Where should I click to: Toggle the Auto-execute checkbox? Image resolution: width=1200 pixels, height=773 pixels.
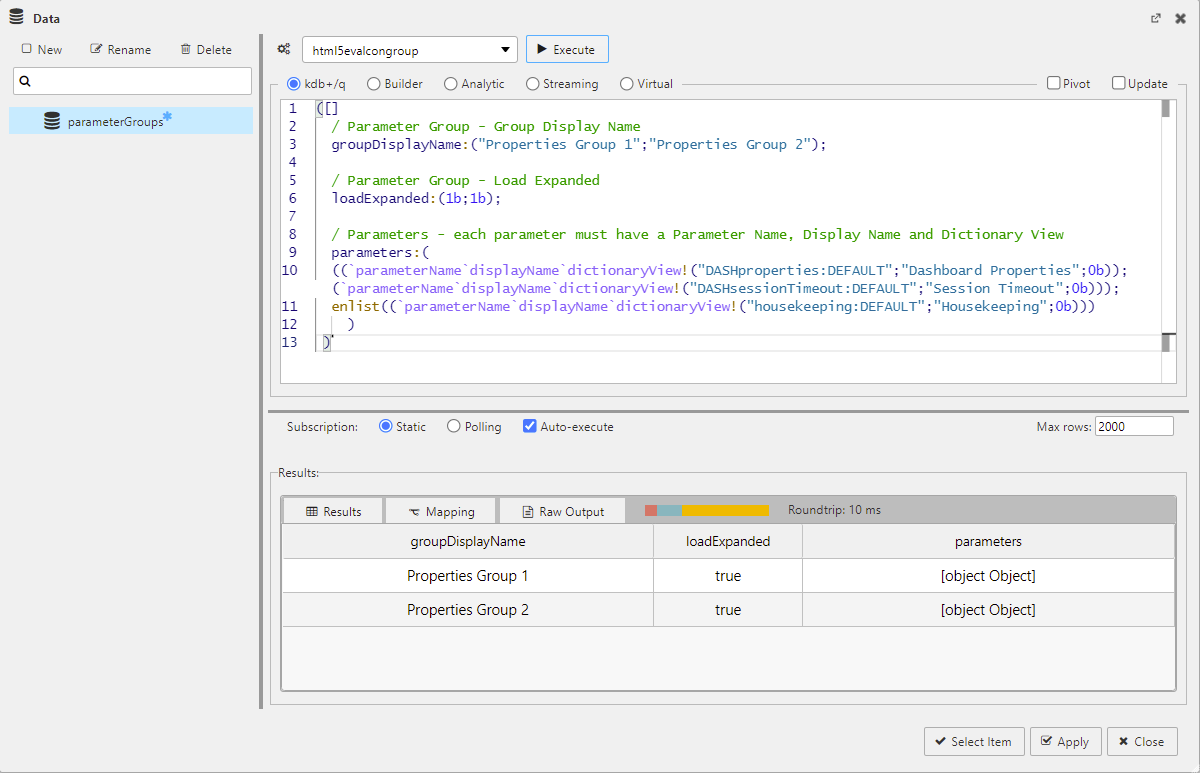(x=530, y=427)
